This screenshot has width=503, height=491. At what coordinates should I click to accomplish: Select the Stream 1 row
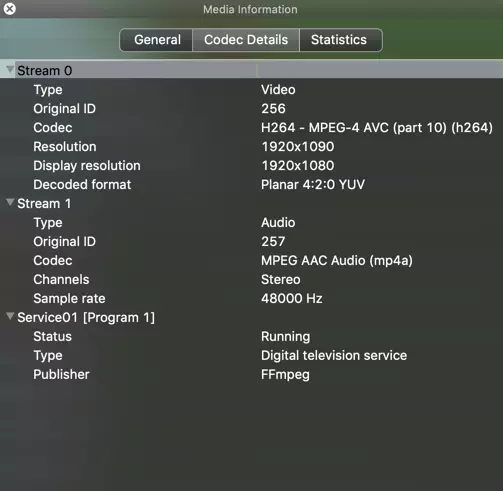[251, 203]
